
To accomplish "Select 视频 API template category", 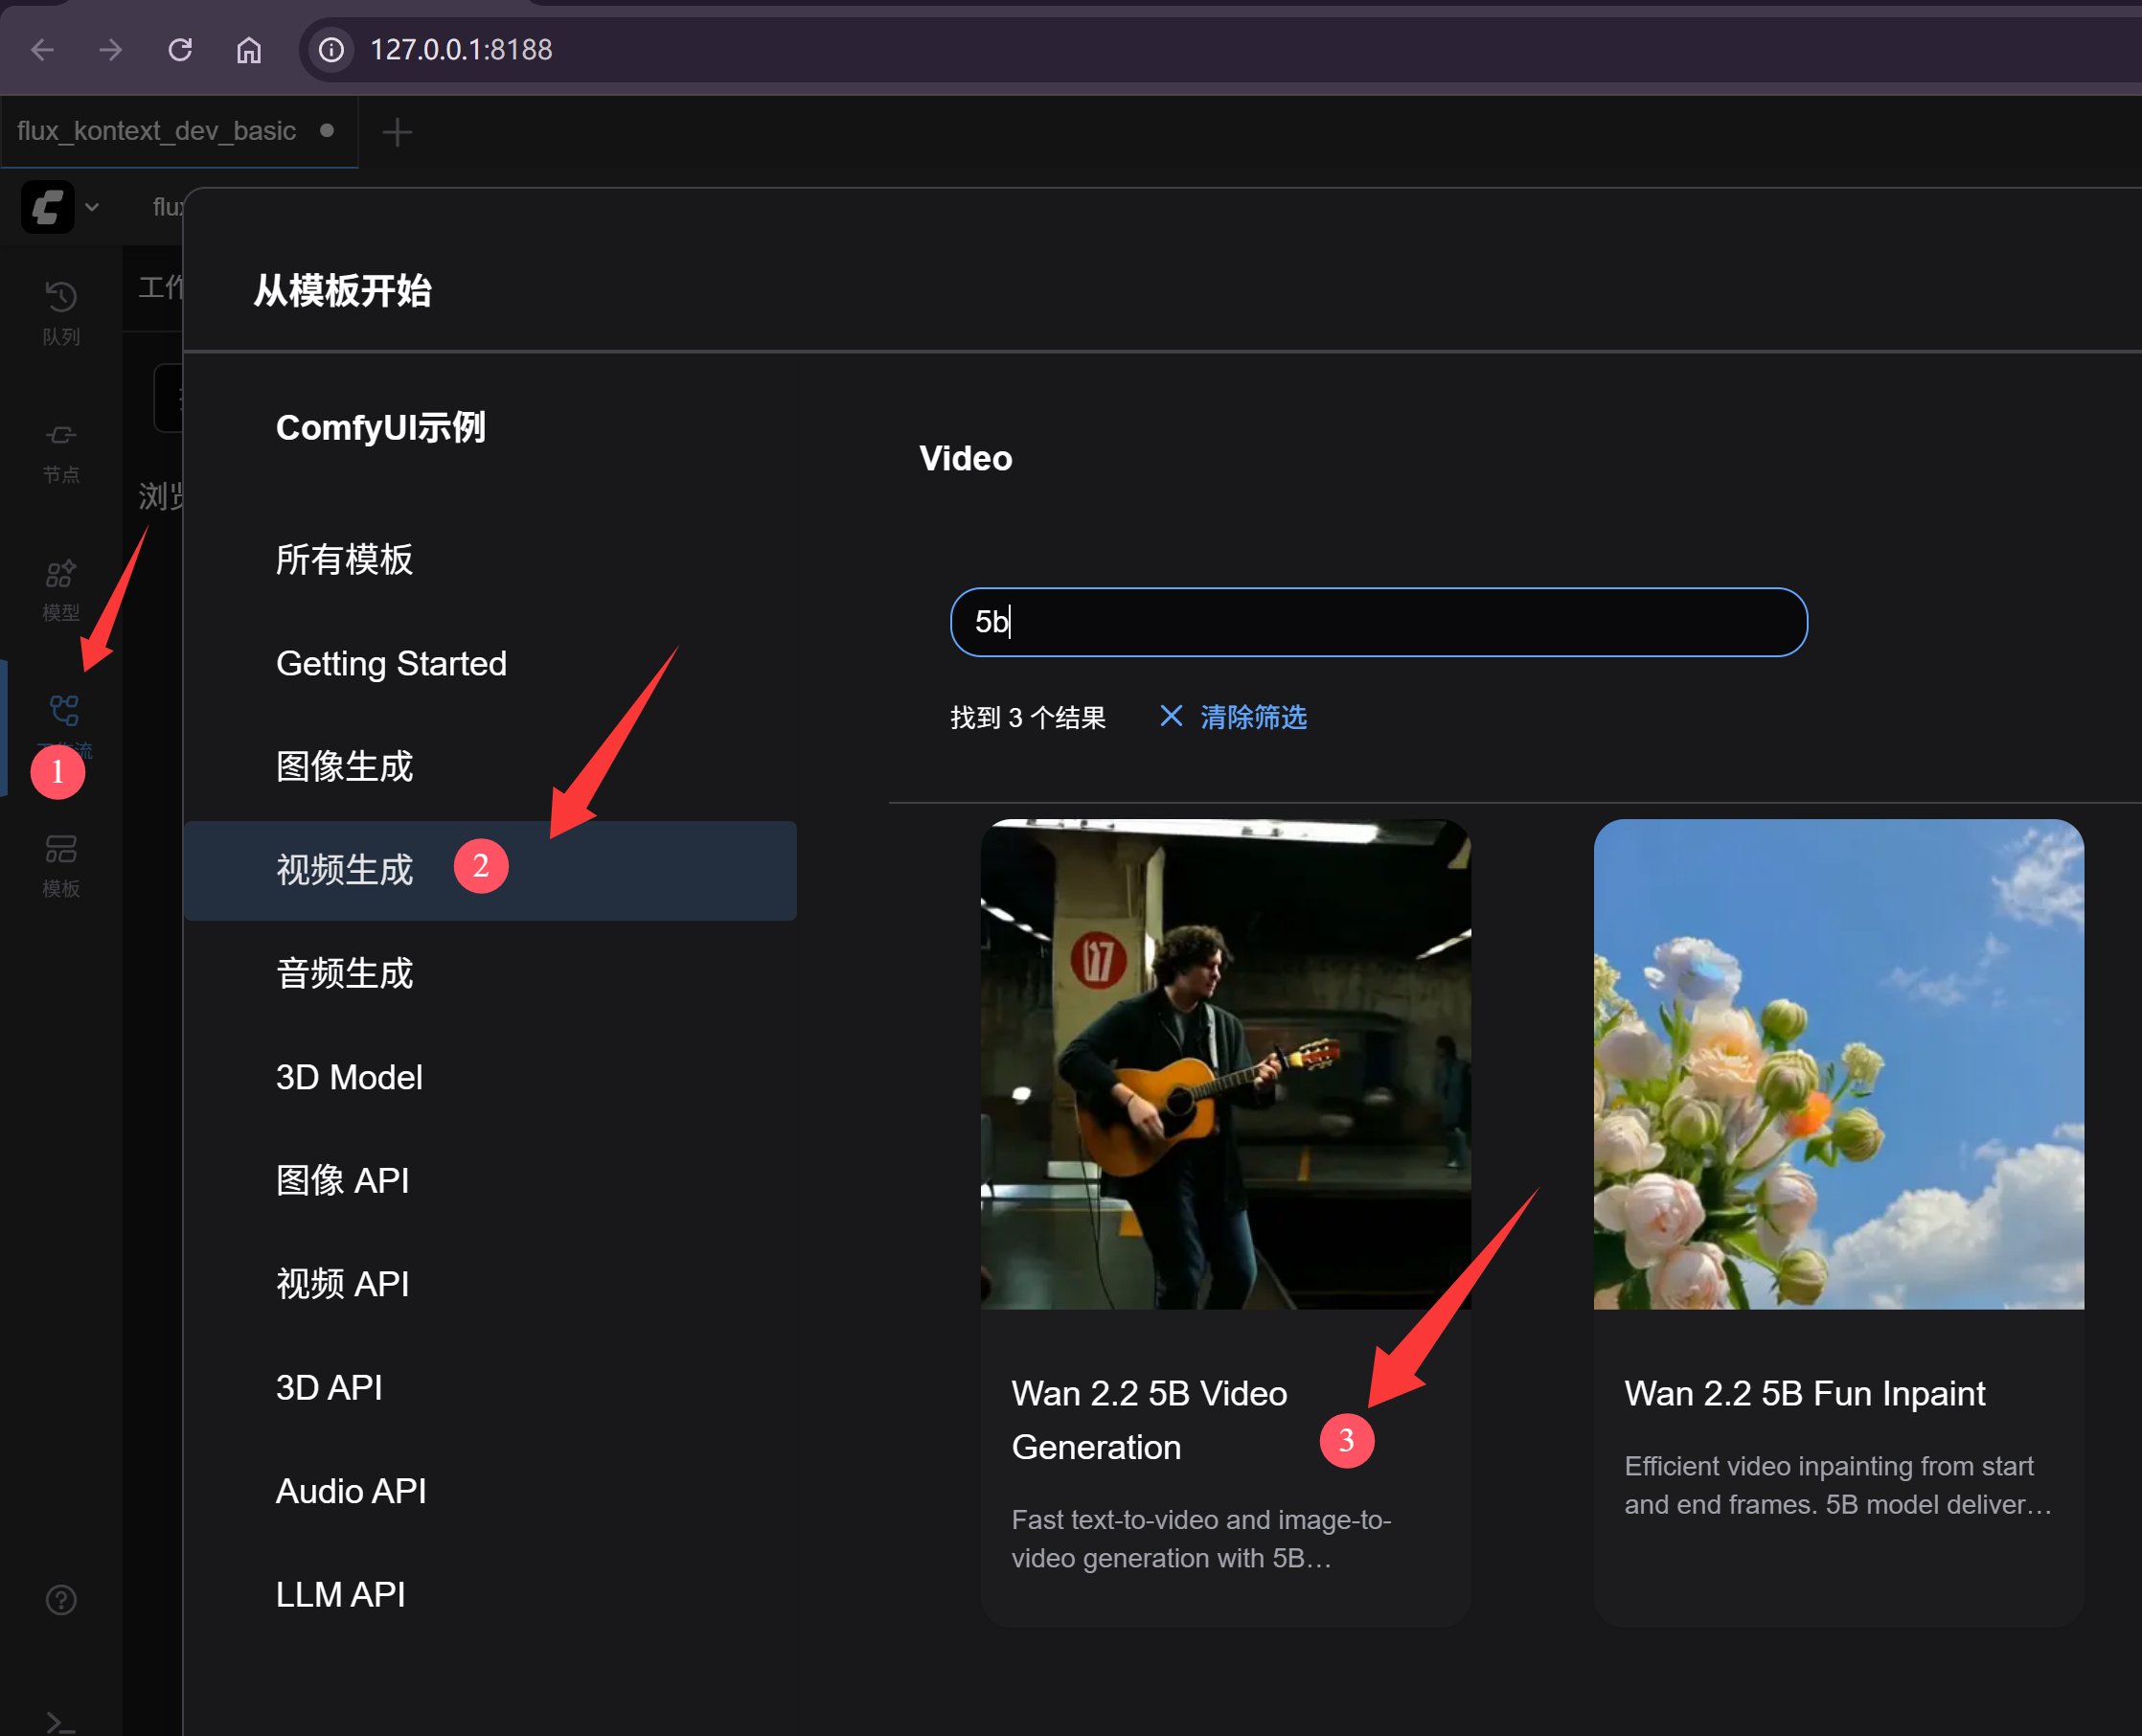I will coord(342,1284).
